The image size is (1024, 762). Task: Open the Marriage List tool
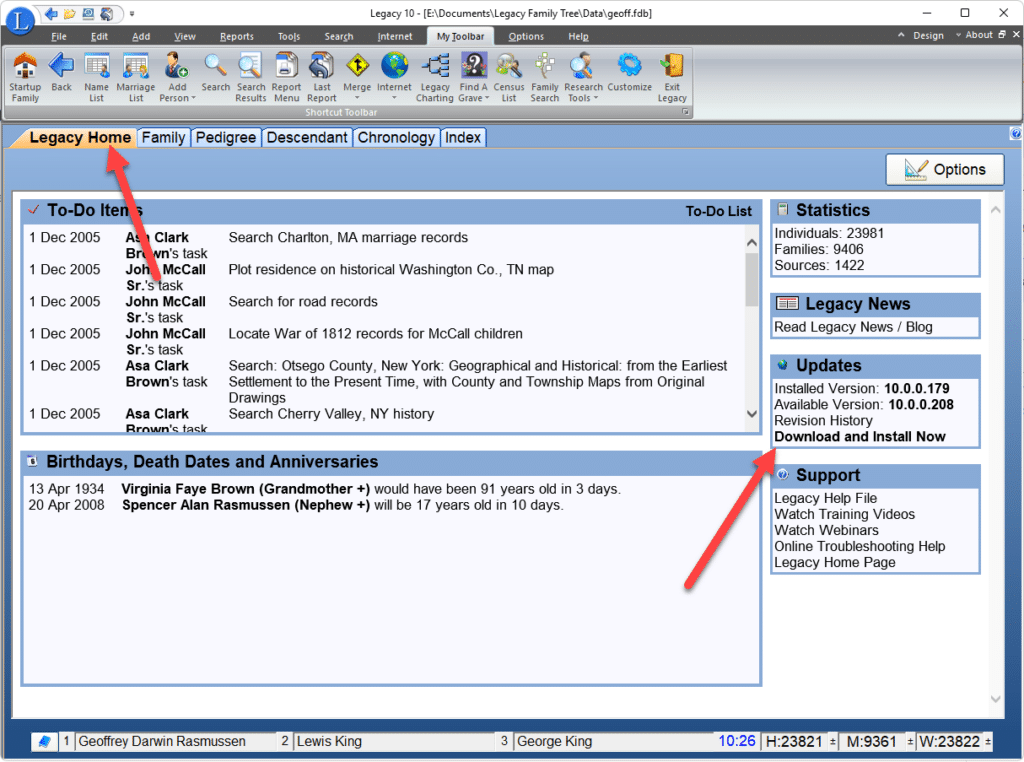[x=136, y=78]
